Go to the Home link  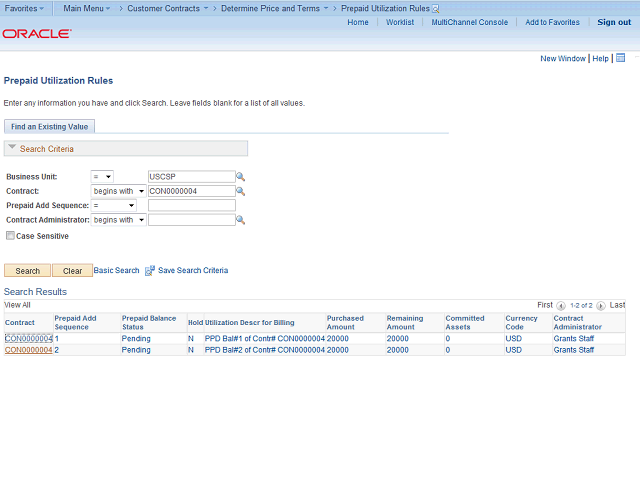(x=358, y=22)
